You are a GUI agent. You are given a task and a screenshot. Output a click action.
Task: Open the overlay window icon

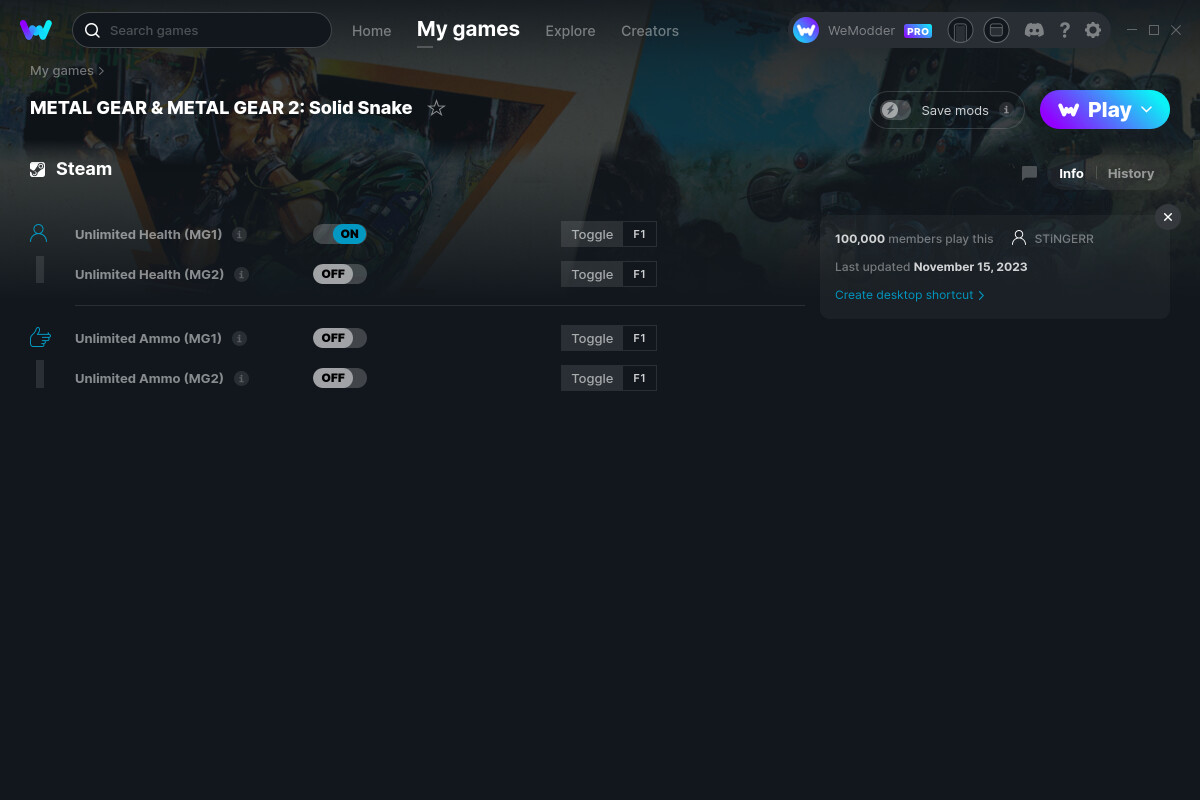tap(996, 30)
